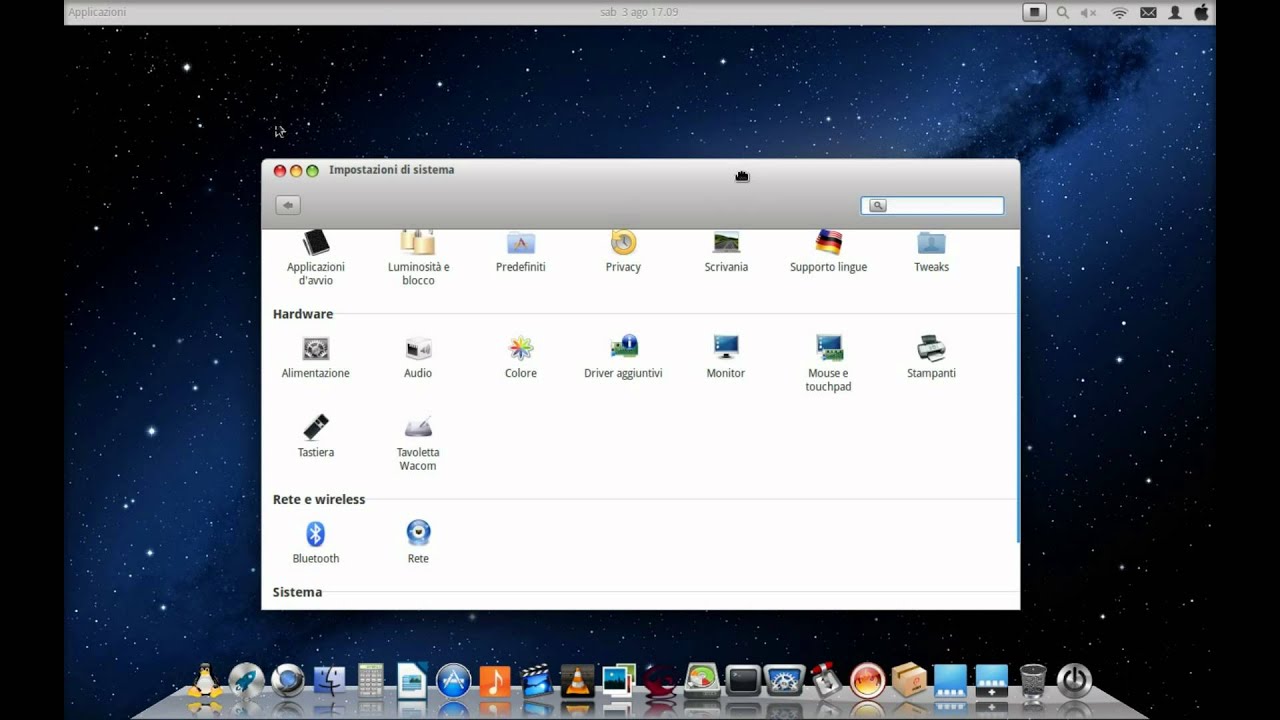The image size is (1280, 720).
Task: Open the Alimentazione power settings
Action: click(x=316, y=358)
